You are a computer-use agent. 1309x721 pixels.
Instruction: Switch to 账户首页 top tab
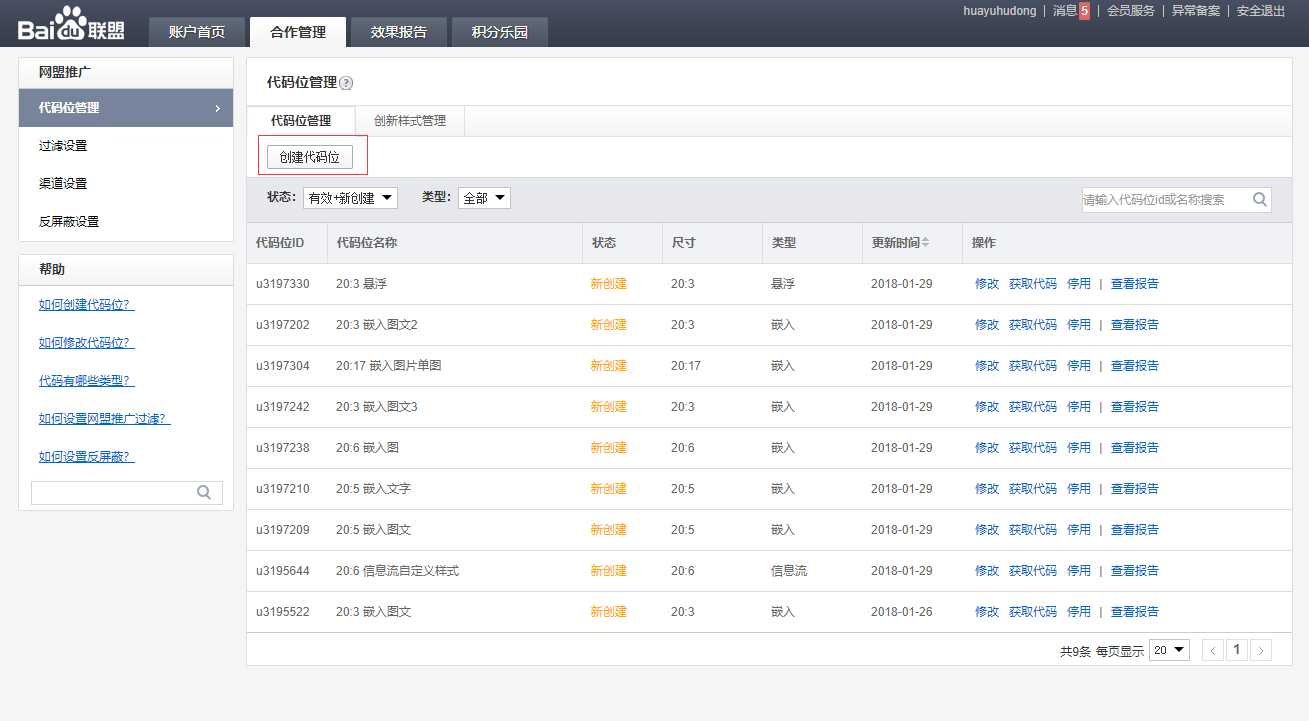pyautogui.click(x=197, y=32)
